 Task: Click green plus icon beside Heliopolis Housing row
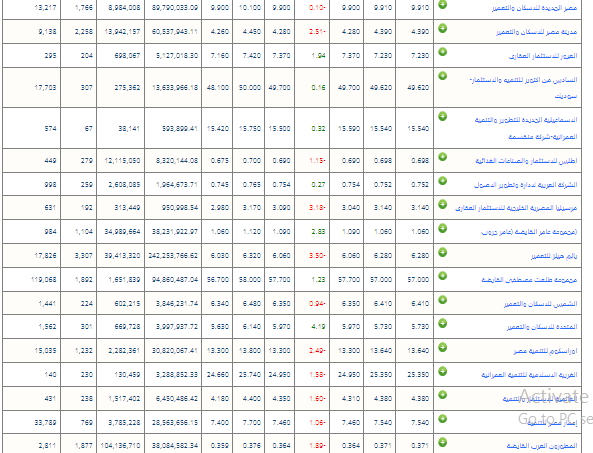(x=442, y=4)
